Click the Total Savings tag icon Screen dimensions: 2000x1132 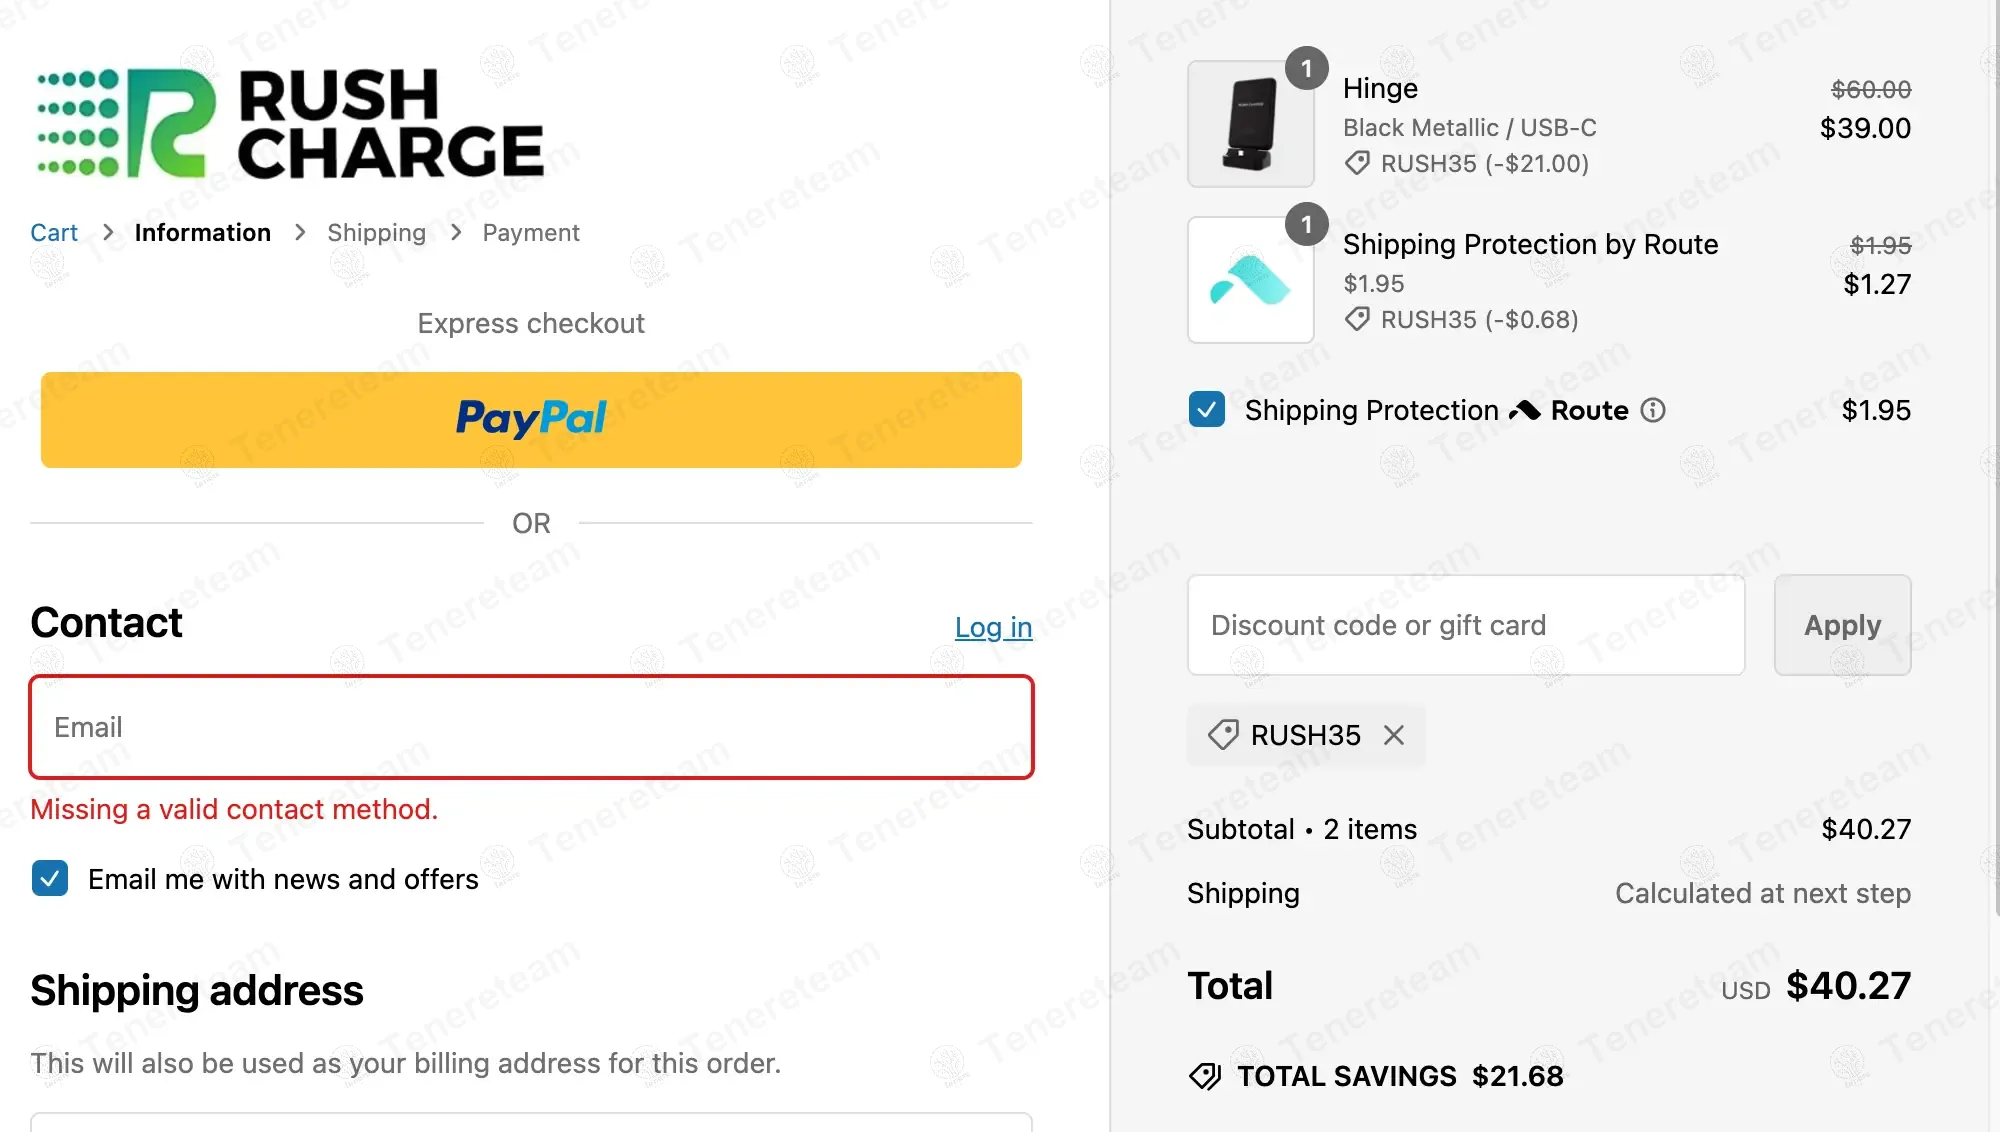1205,1076
